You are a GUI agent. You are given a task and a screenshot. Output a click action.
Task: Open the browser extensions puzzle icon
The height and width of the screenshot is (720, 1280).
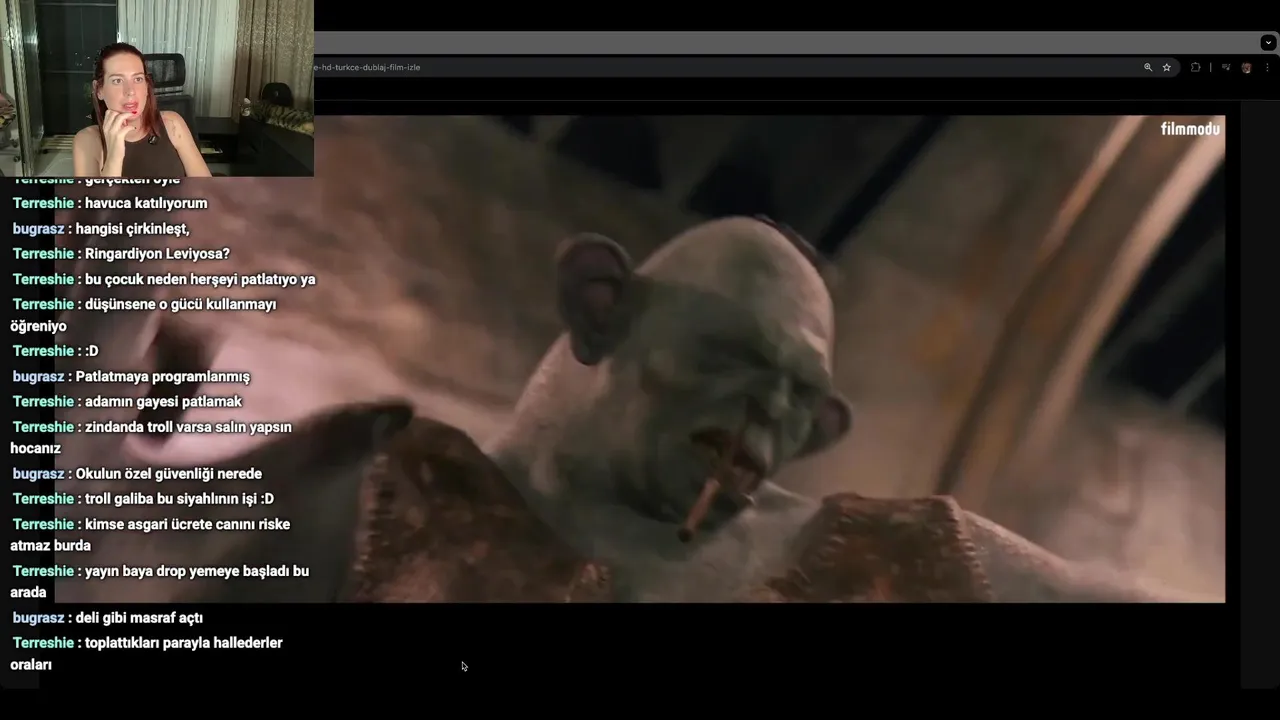point(1195,67)
